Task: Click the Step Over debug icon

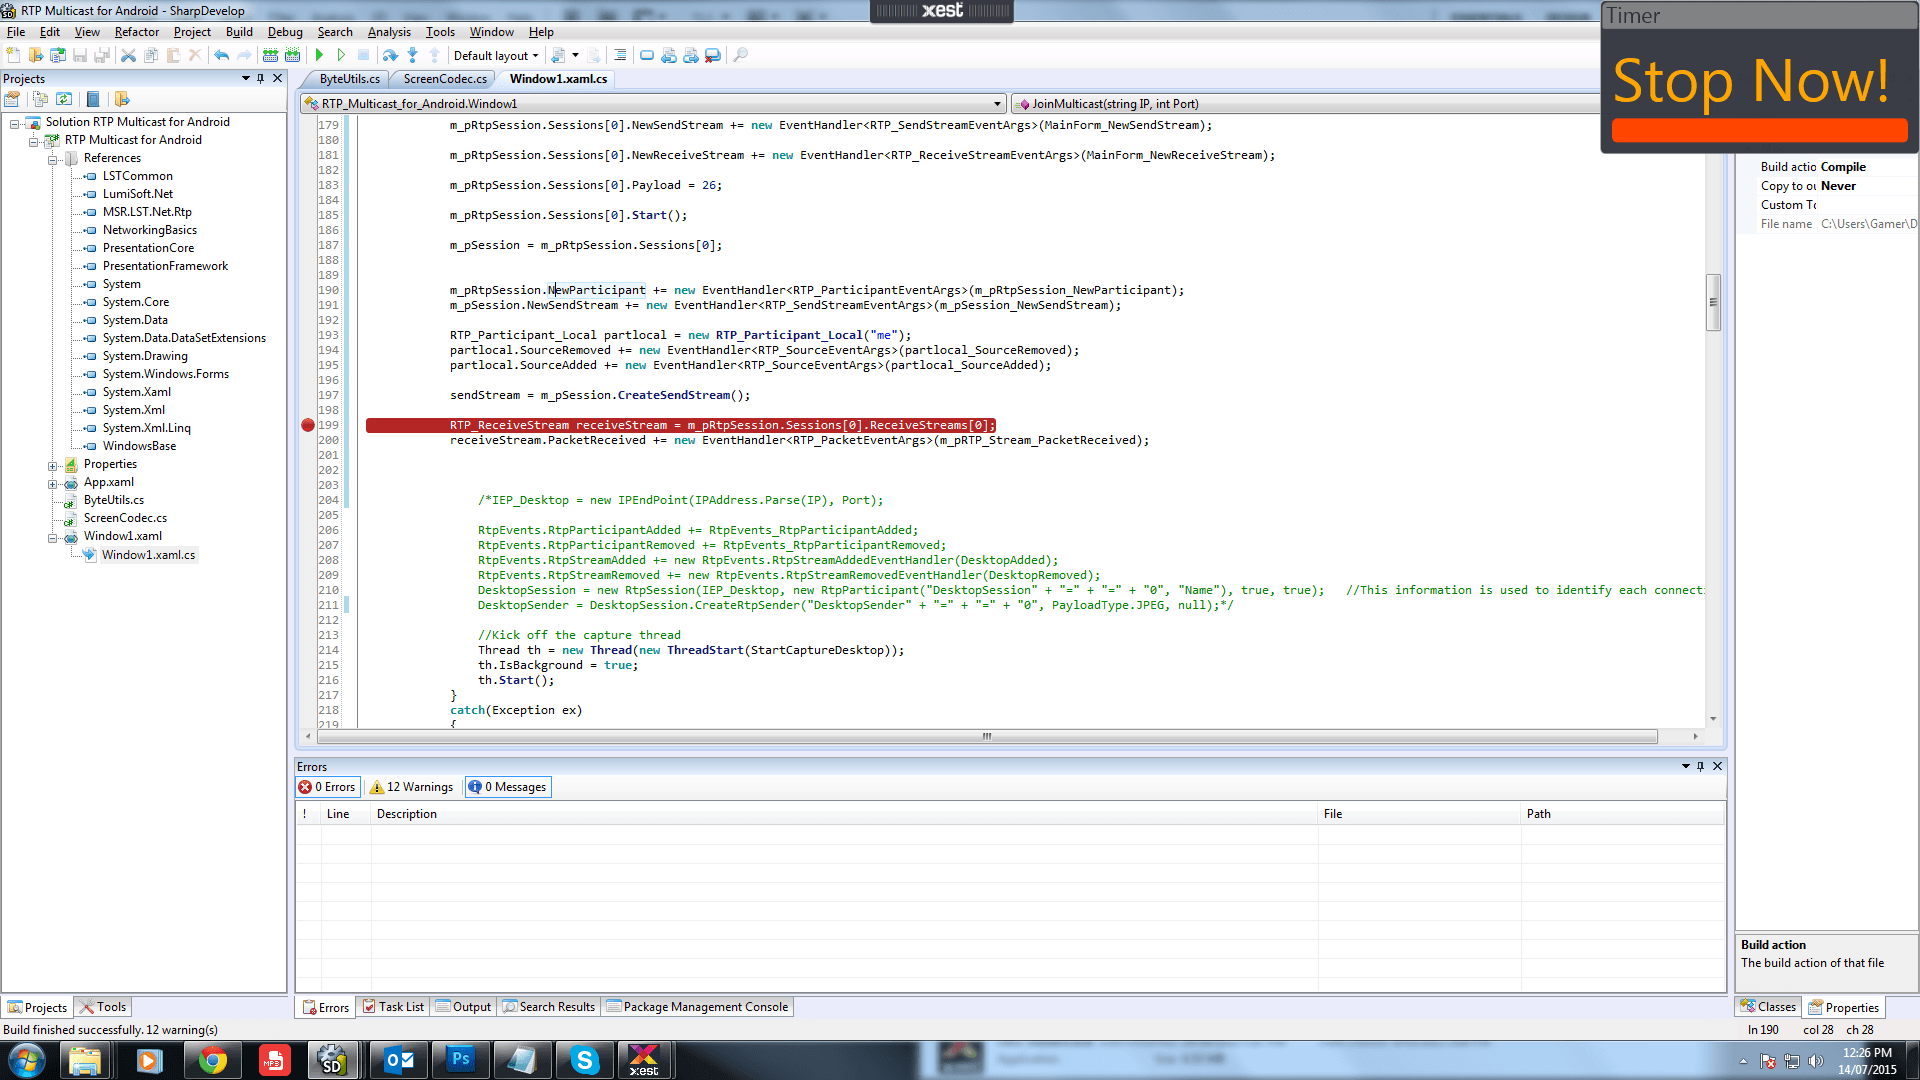Action: coord(390,55)
